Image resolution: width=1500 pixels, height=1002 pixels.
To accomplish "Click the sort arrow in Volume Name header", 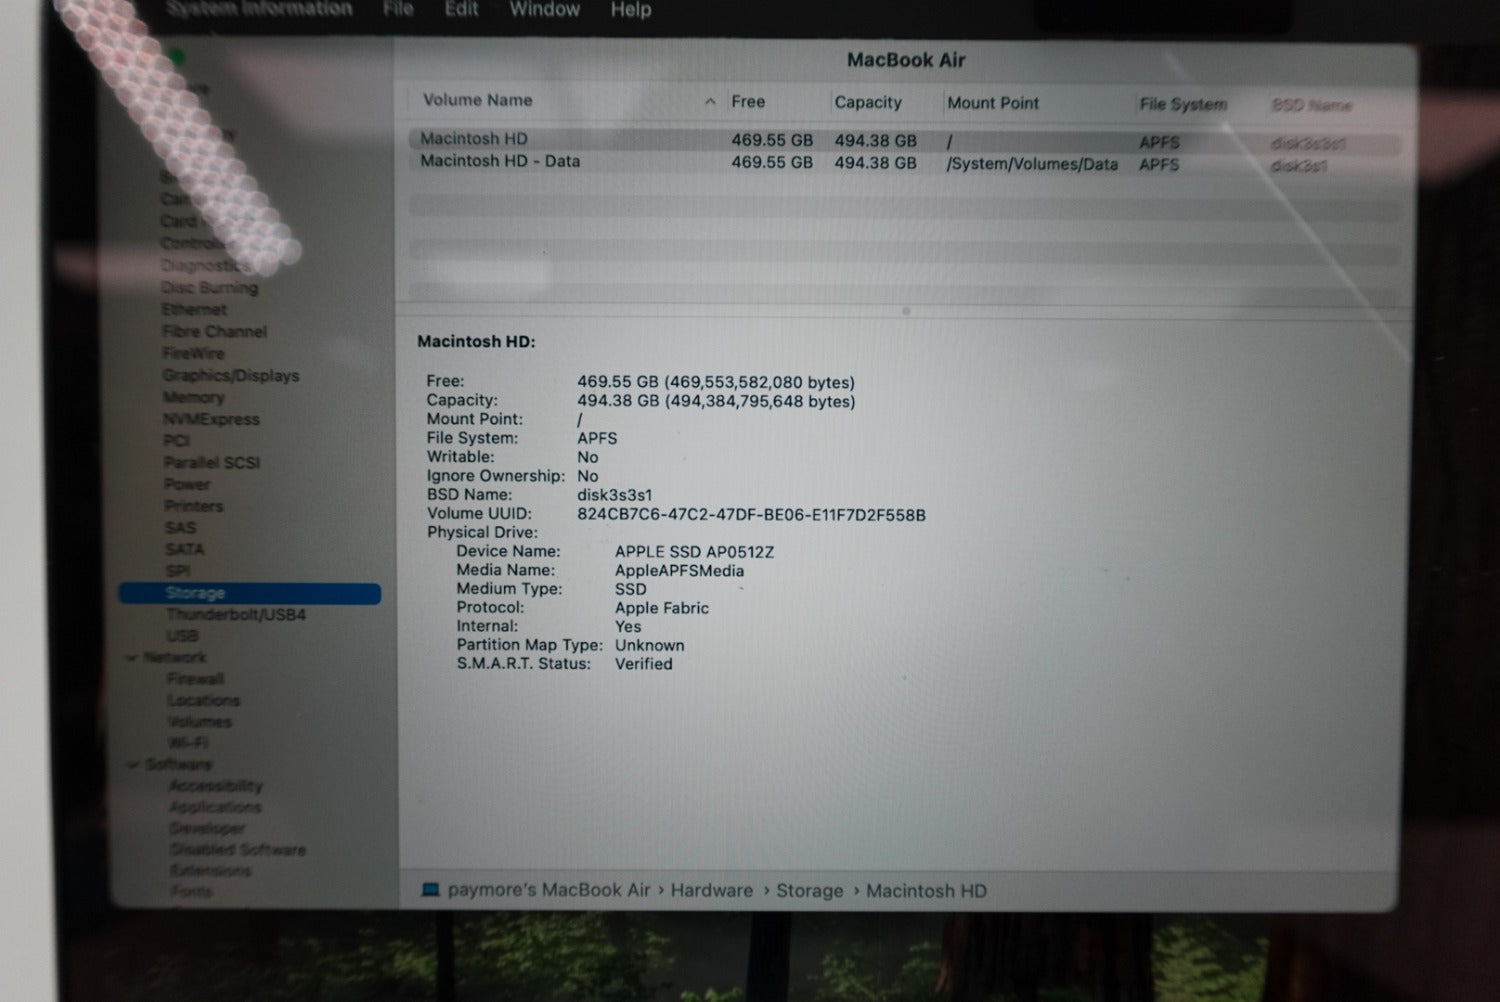I will (x=710, y=102).
